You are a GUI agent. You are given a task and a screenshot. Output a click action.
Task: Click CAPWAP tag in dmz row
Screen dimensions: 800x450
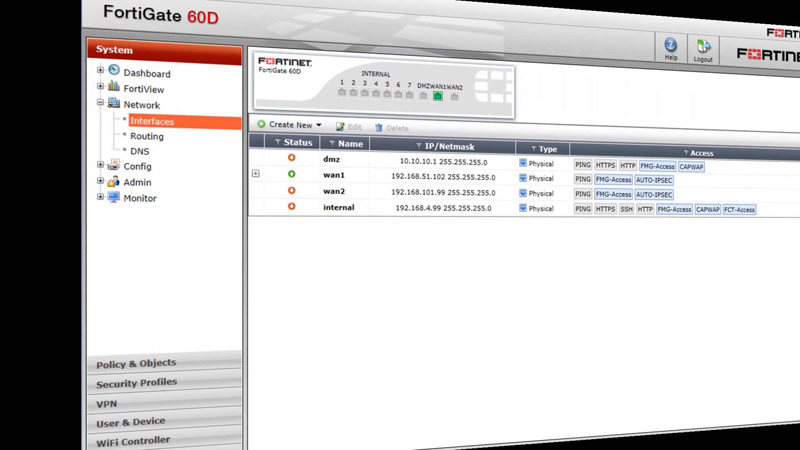(x=691, y=167)
